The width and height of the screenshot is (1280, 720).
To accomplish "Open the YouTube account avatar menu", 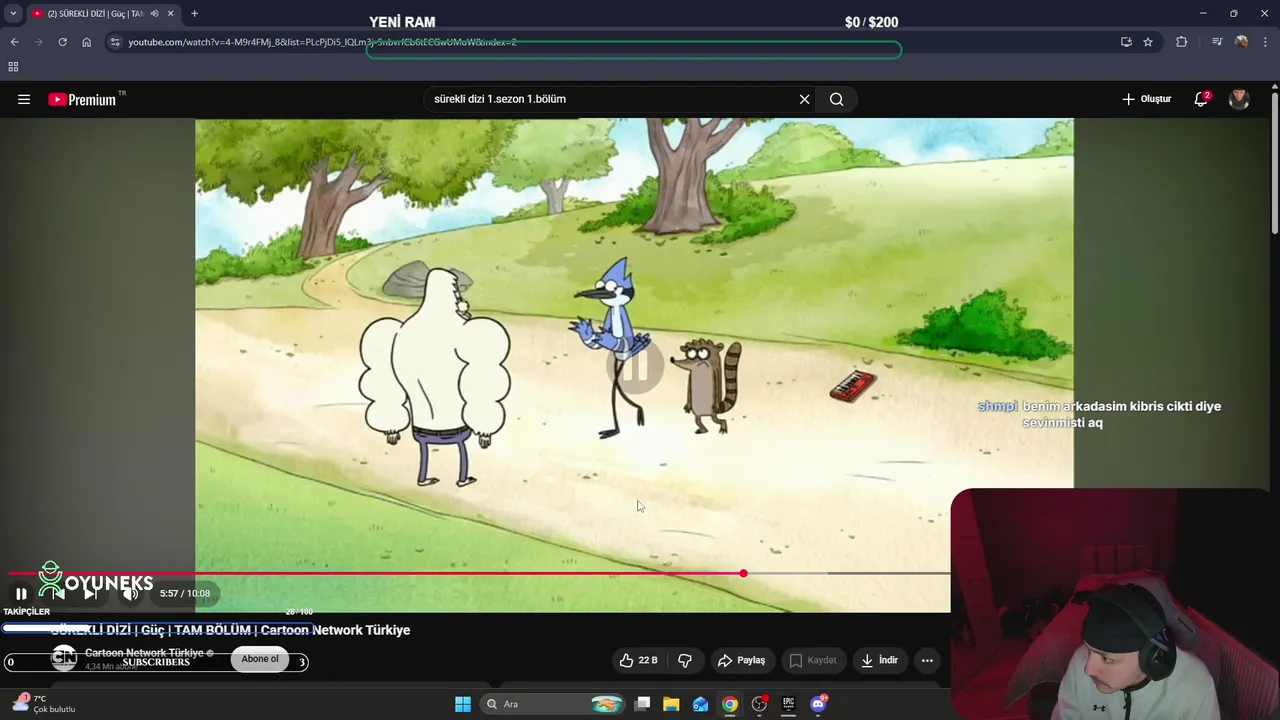I will [1239, 99].
